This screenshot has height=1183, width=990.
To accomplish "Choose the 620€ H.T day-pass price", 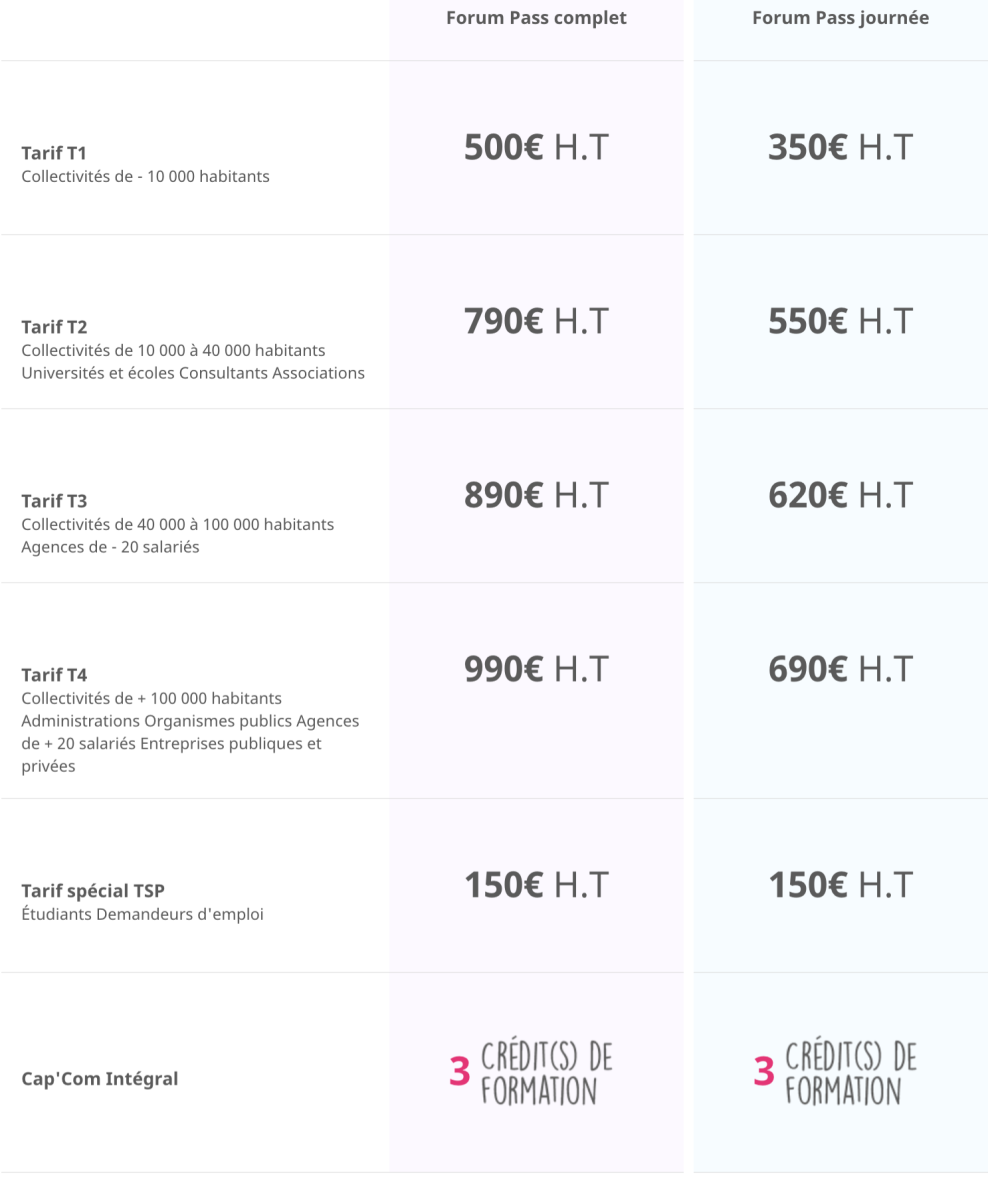I will (x=841, y=496).
